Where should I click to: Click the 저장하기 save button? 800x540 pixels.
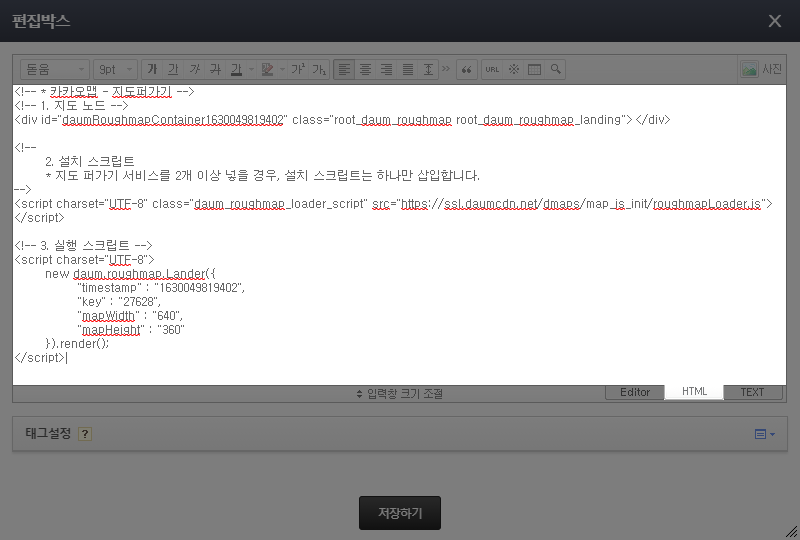pos(400,513)
